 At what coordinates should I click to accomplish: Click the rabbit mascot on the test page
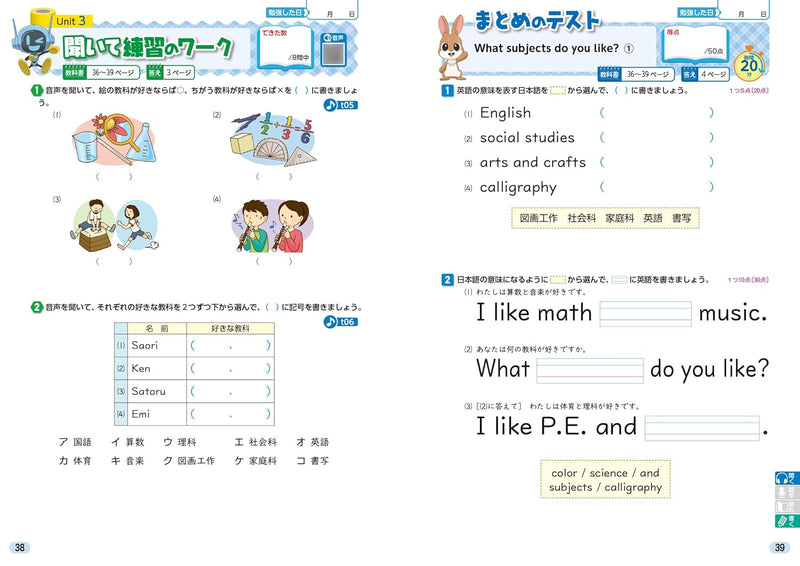tap(451, 47)
